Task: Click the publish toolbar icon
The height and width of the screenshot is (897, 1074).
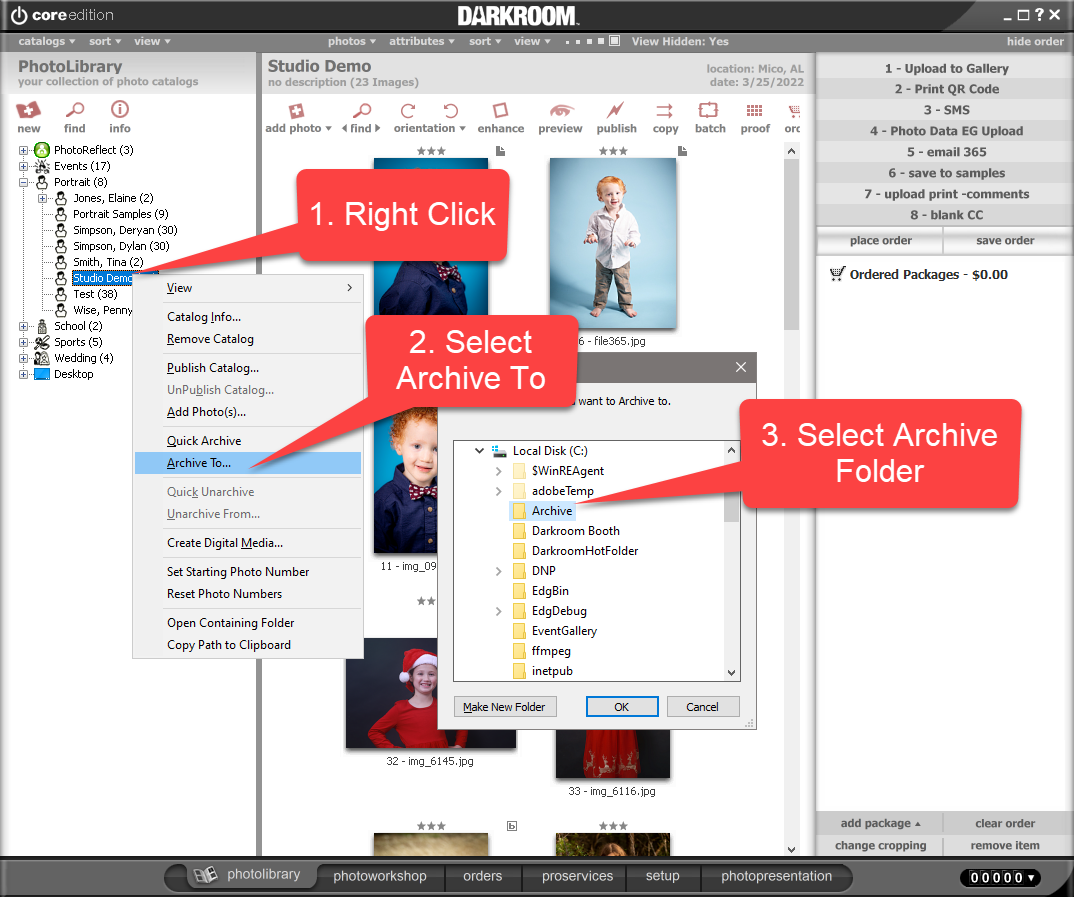Action: tap(615, 110)
